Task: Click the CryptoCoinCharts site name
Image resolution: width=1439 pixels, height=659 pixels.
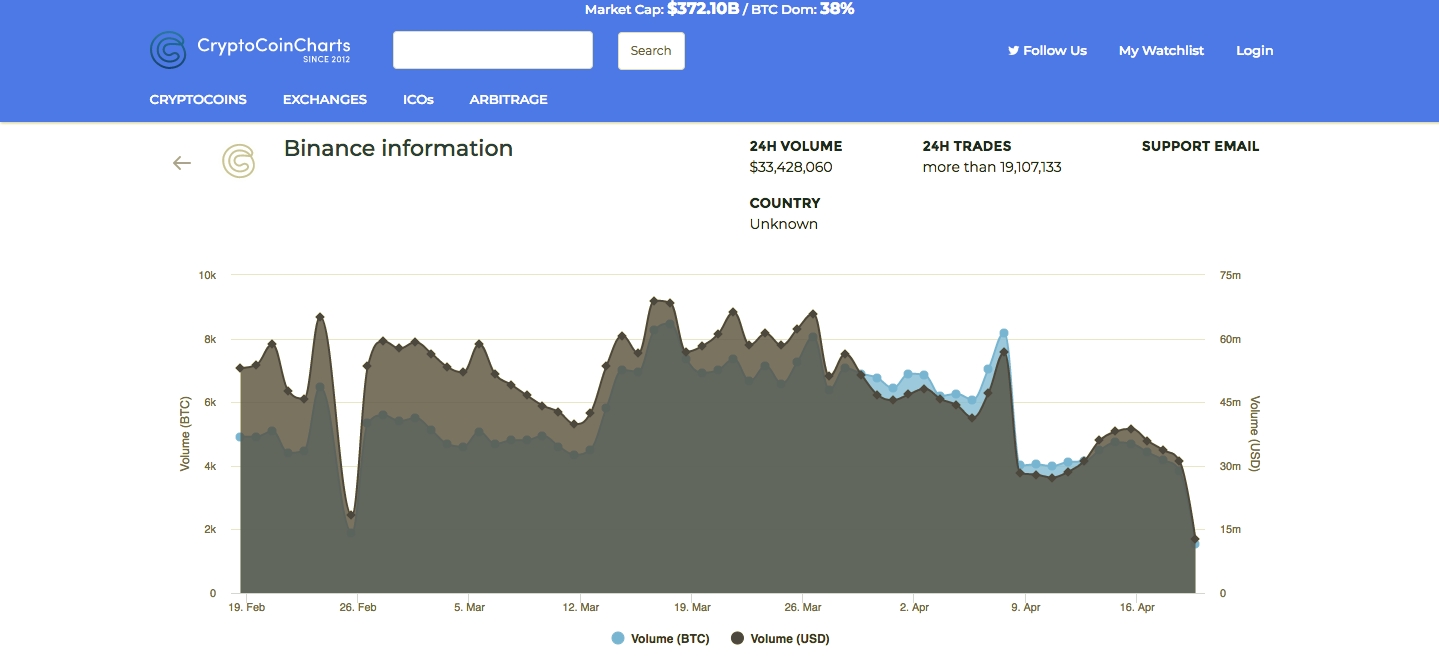Action: click(274, 46)
